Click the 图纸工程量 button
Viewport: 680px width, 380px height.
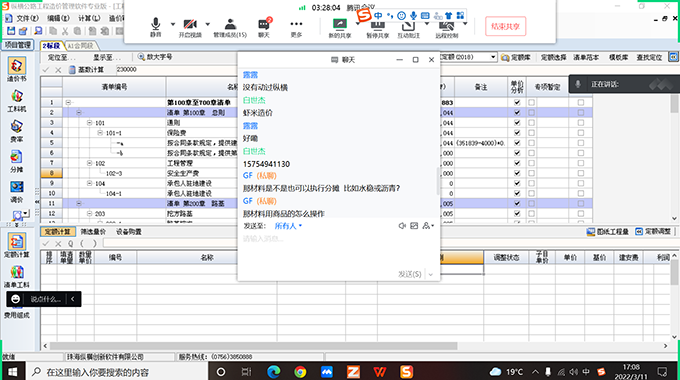[608, 232]
